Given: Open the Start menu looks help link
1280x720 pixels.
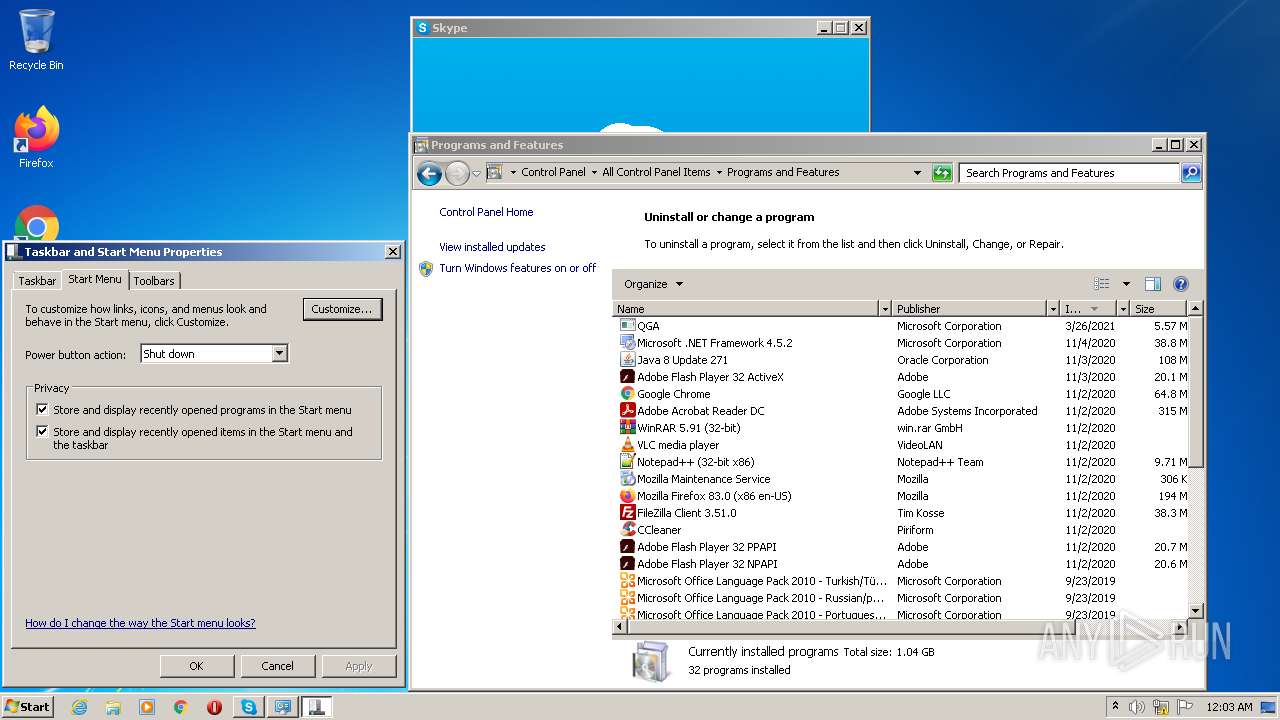Looking at the screenshot, I should point(140,623).
